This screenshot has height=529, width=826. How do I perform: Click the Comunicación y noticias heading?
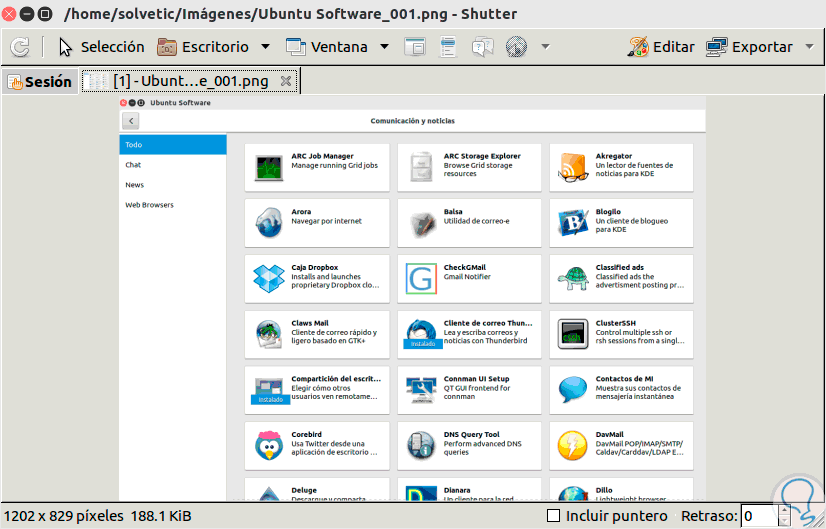[412, 121]
